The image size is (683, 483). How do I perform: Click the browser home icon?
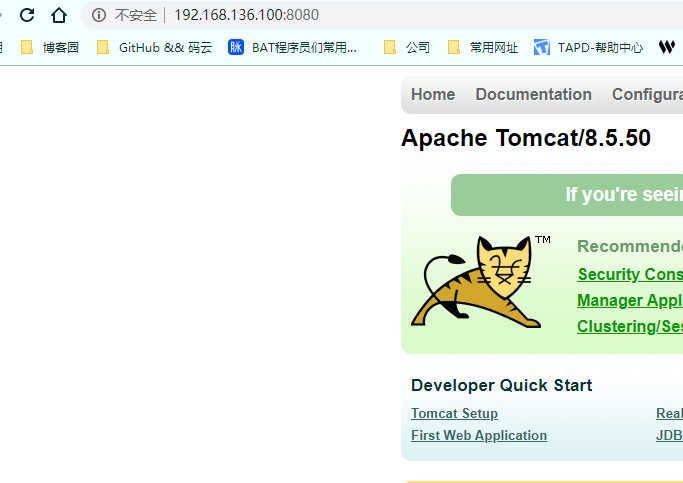click(x=59, y=15)
